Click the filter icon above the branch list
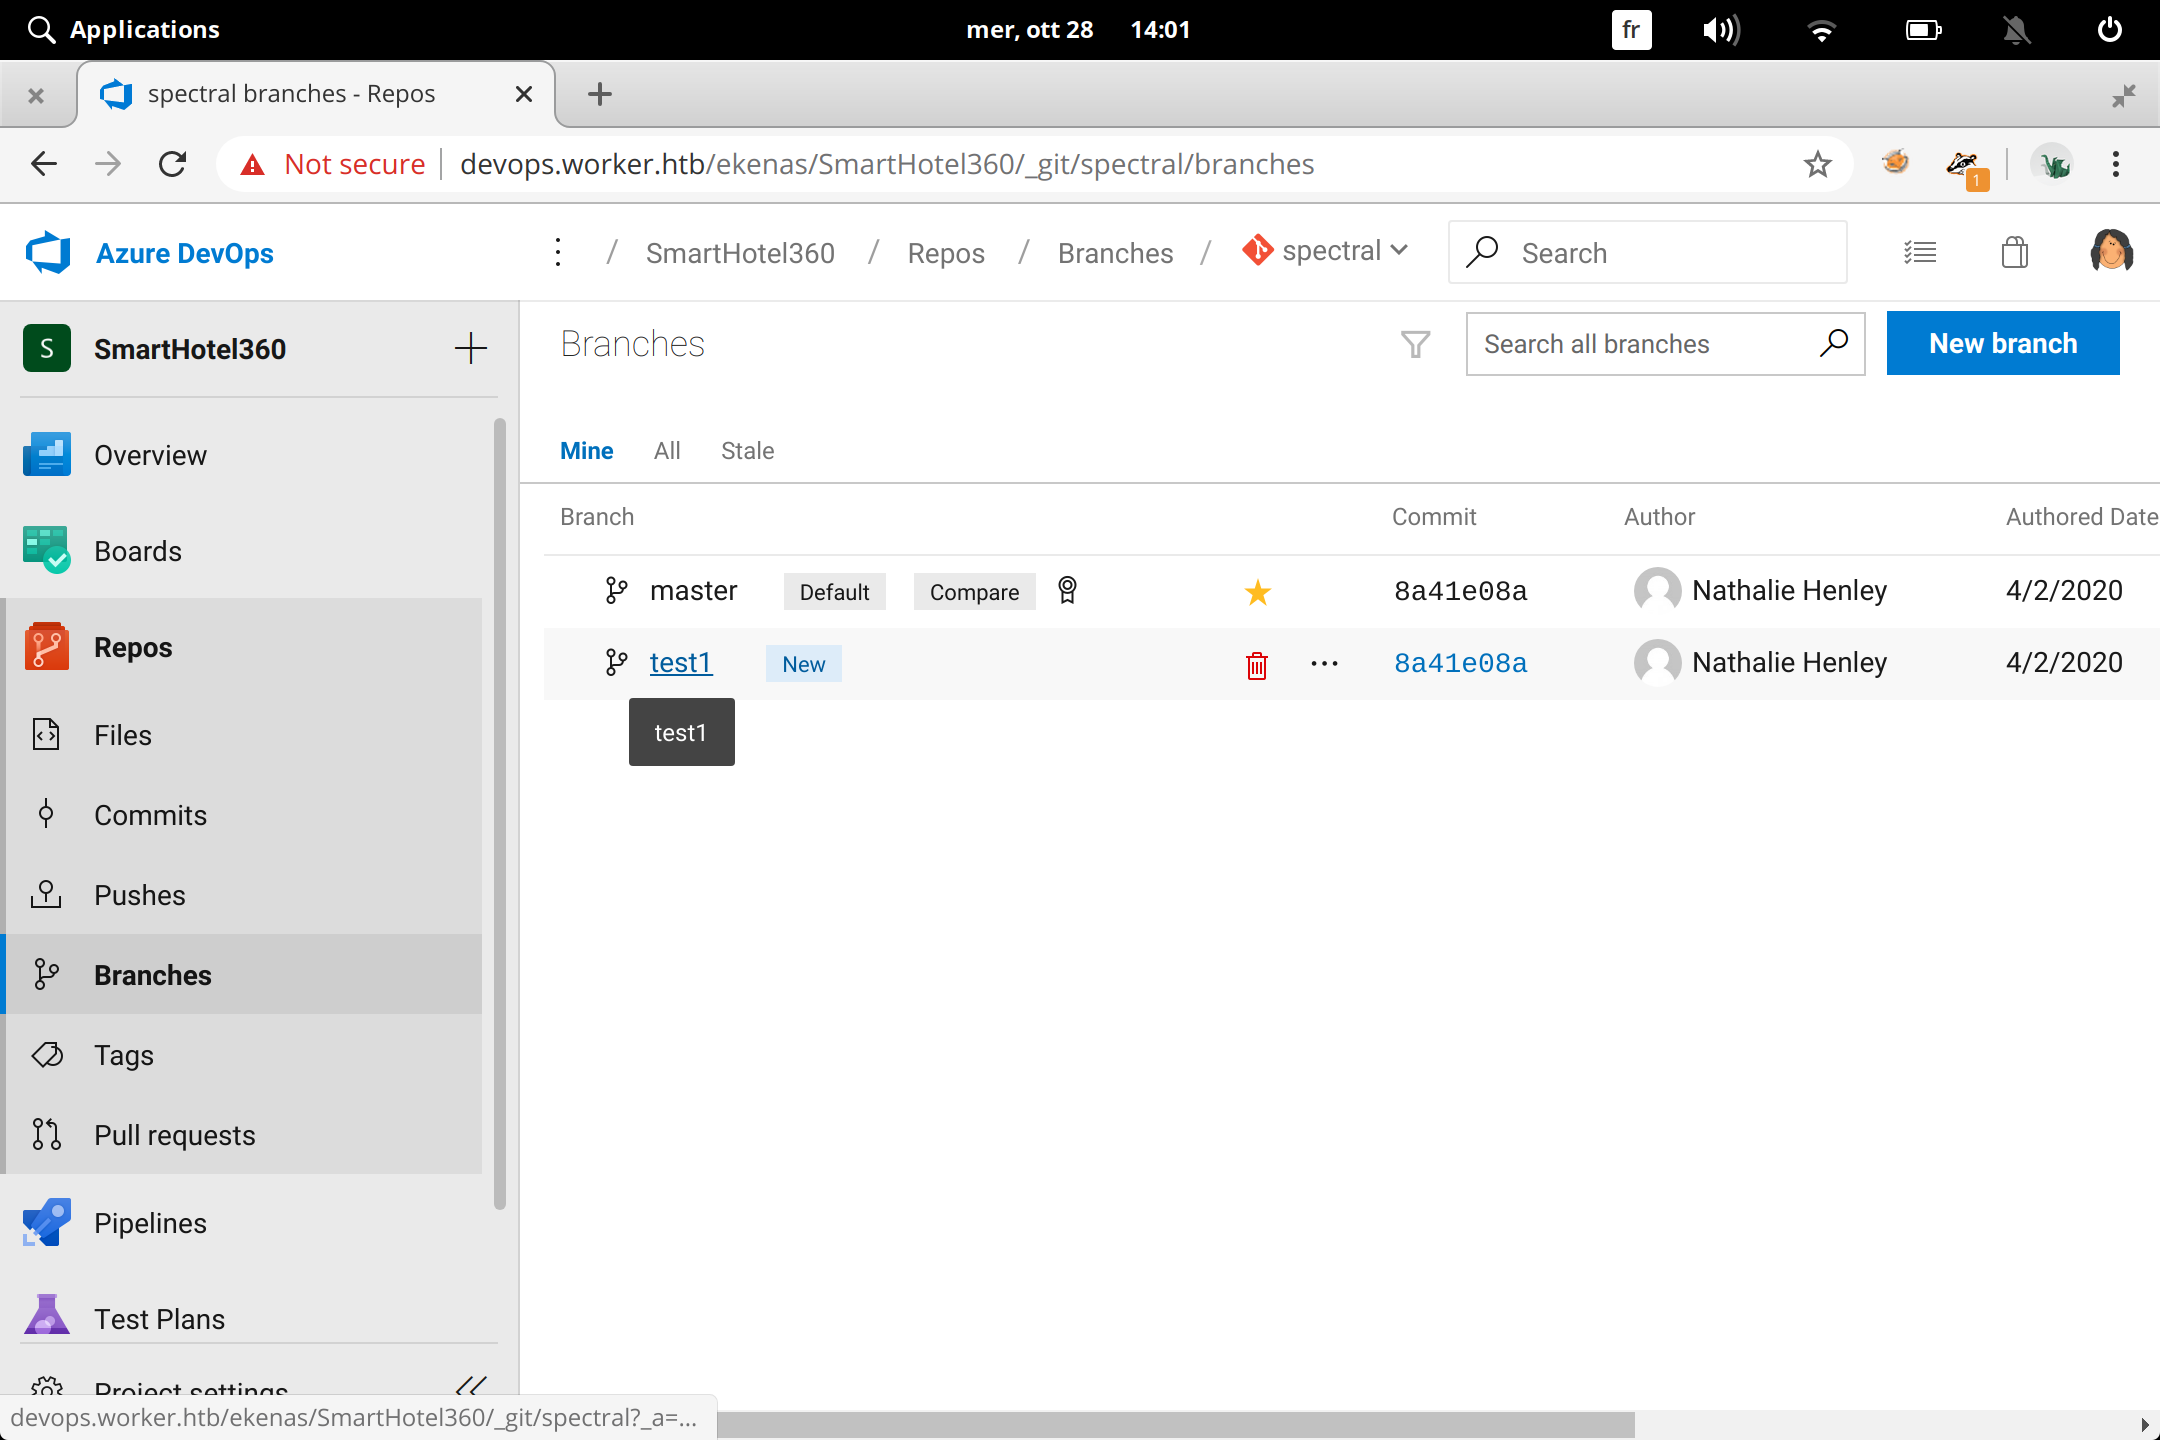 pyautogui.click(x=1414, y=344)
